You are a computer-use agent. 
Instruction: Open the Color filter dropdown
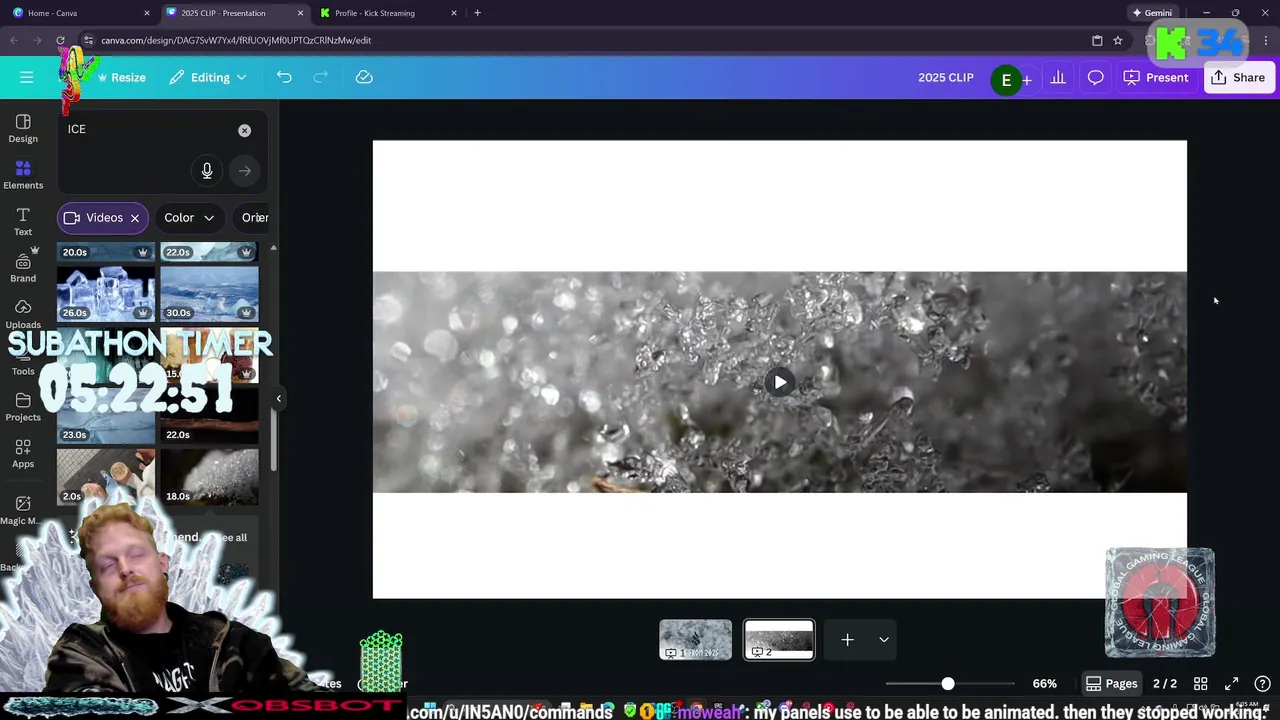(190, 218)
